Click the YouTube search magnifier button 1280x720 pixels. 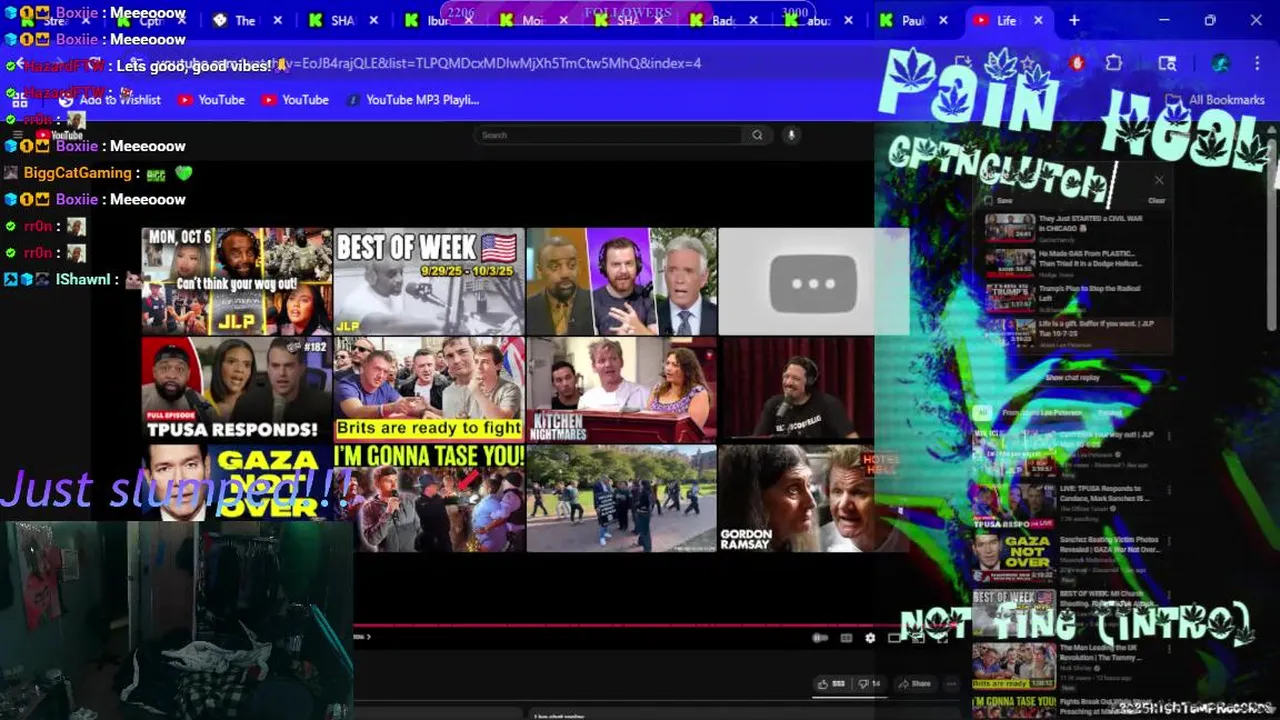[x=757, y=135]
